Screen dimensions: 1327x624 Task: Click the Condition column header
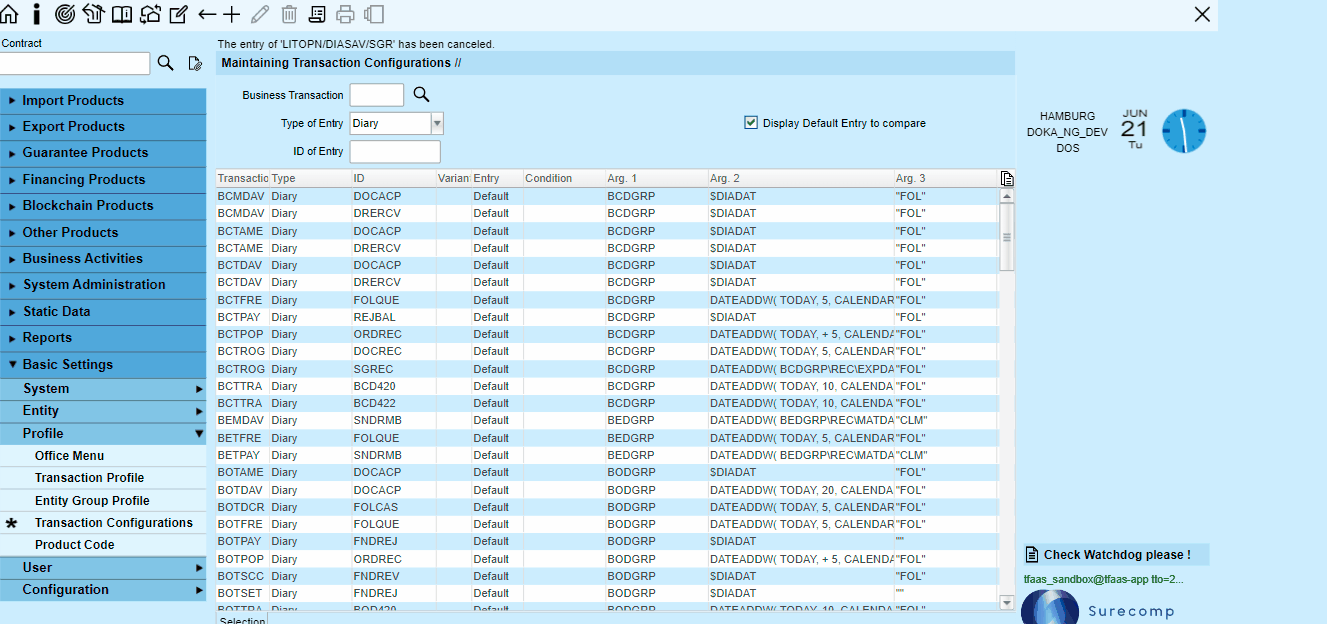coord(563,178)
